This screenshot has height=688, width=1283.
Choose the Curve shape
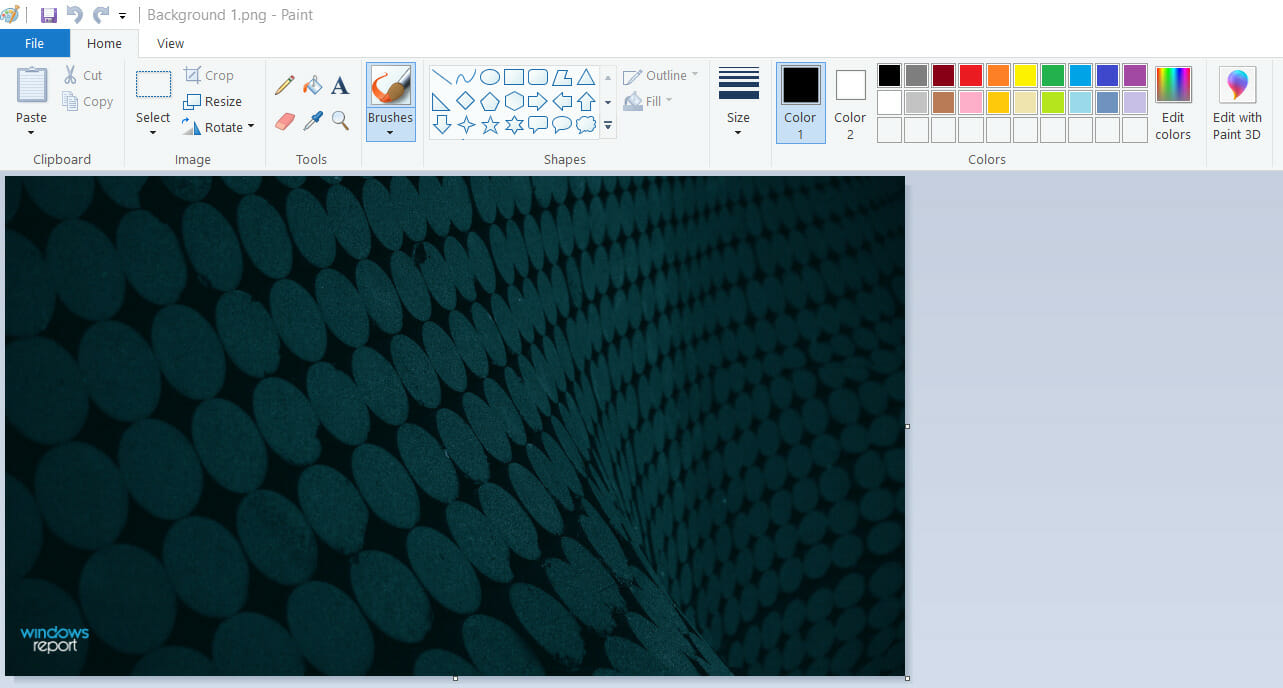pos(465,77)
